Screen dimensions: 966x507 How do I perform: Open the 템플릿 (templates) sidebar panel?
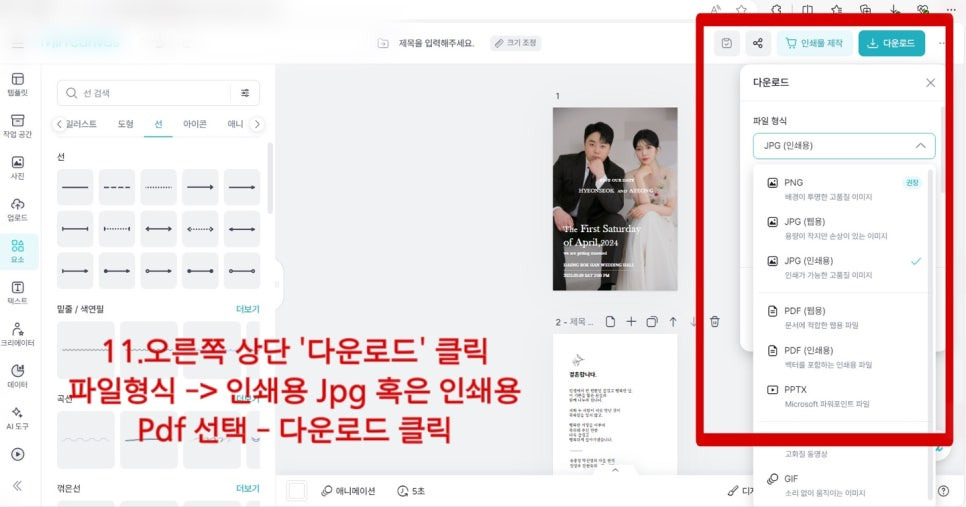[x=17, y=84]
